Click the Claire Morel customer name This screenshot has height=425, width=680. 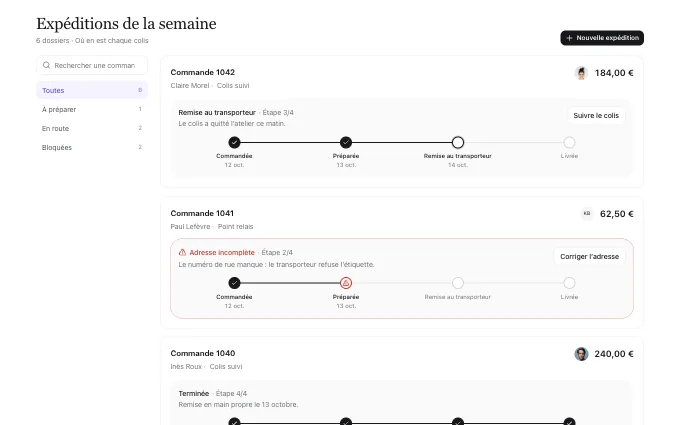(190, 85)
